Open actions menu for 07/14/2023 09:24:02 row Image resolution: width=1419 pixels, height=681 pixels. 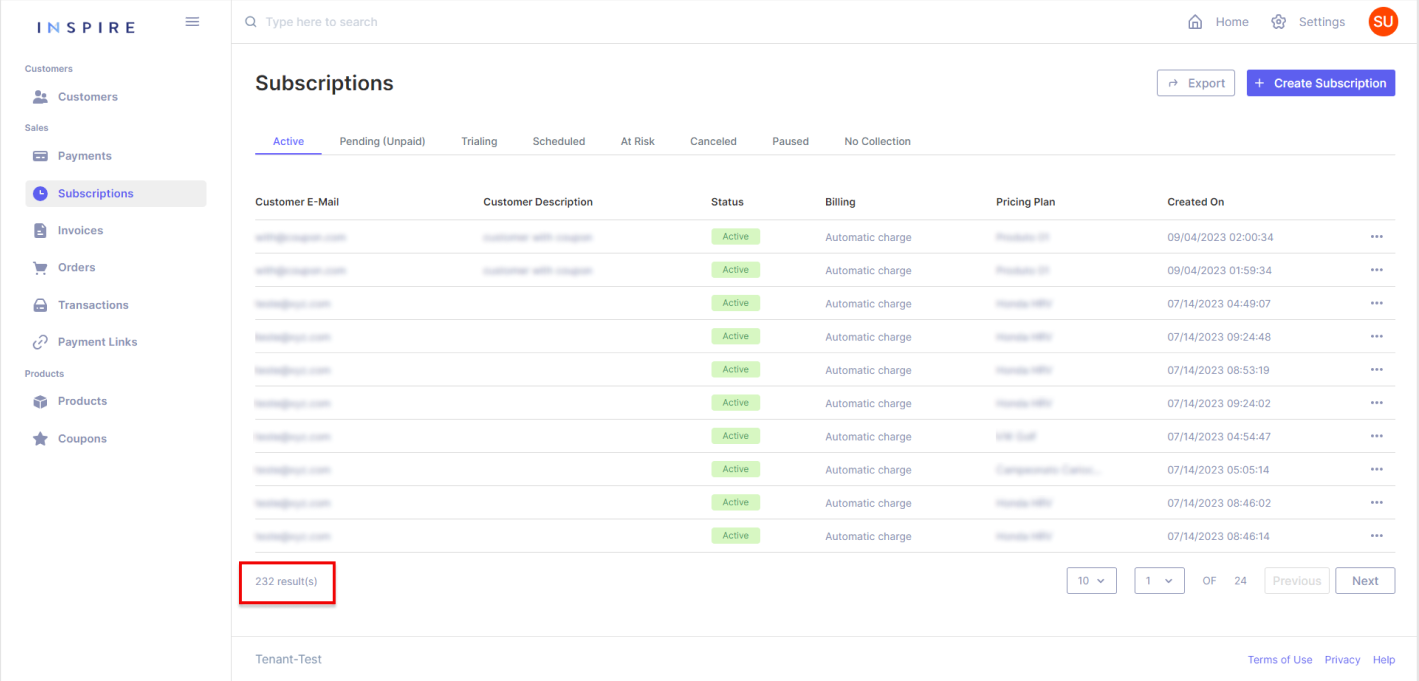click(x=1376, y=403)
